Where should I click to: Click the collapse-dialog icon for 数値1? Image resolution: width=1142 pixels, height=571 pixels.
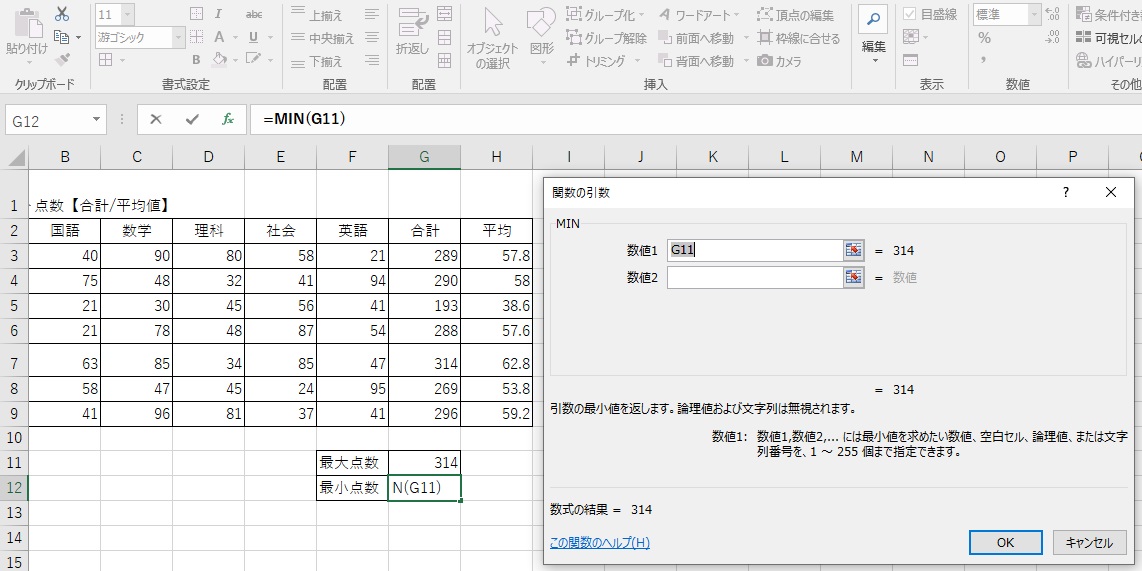pos(854,251)
